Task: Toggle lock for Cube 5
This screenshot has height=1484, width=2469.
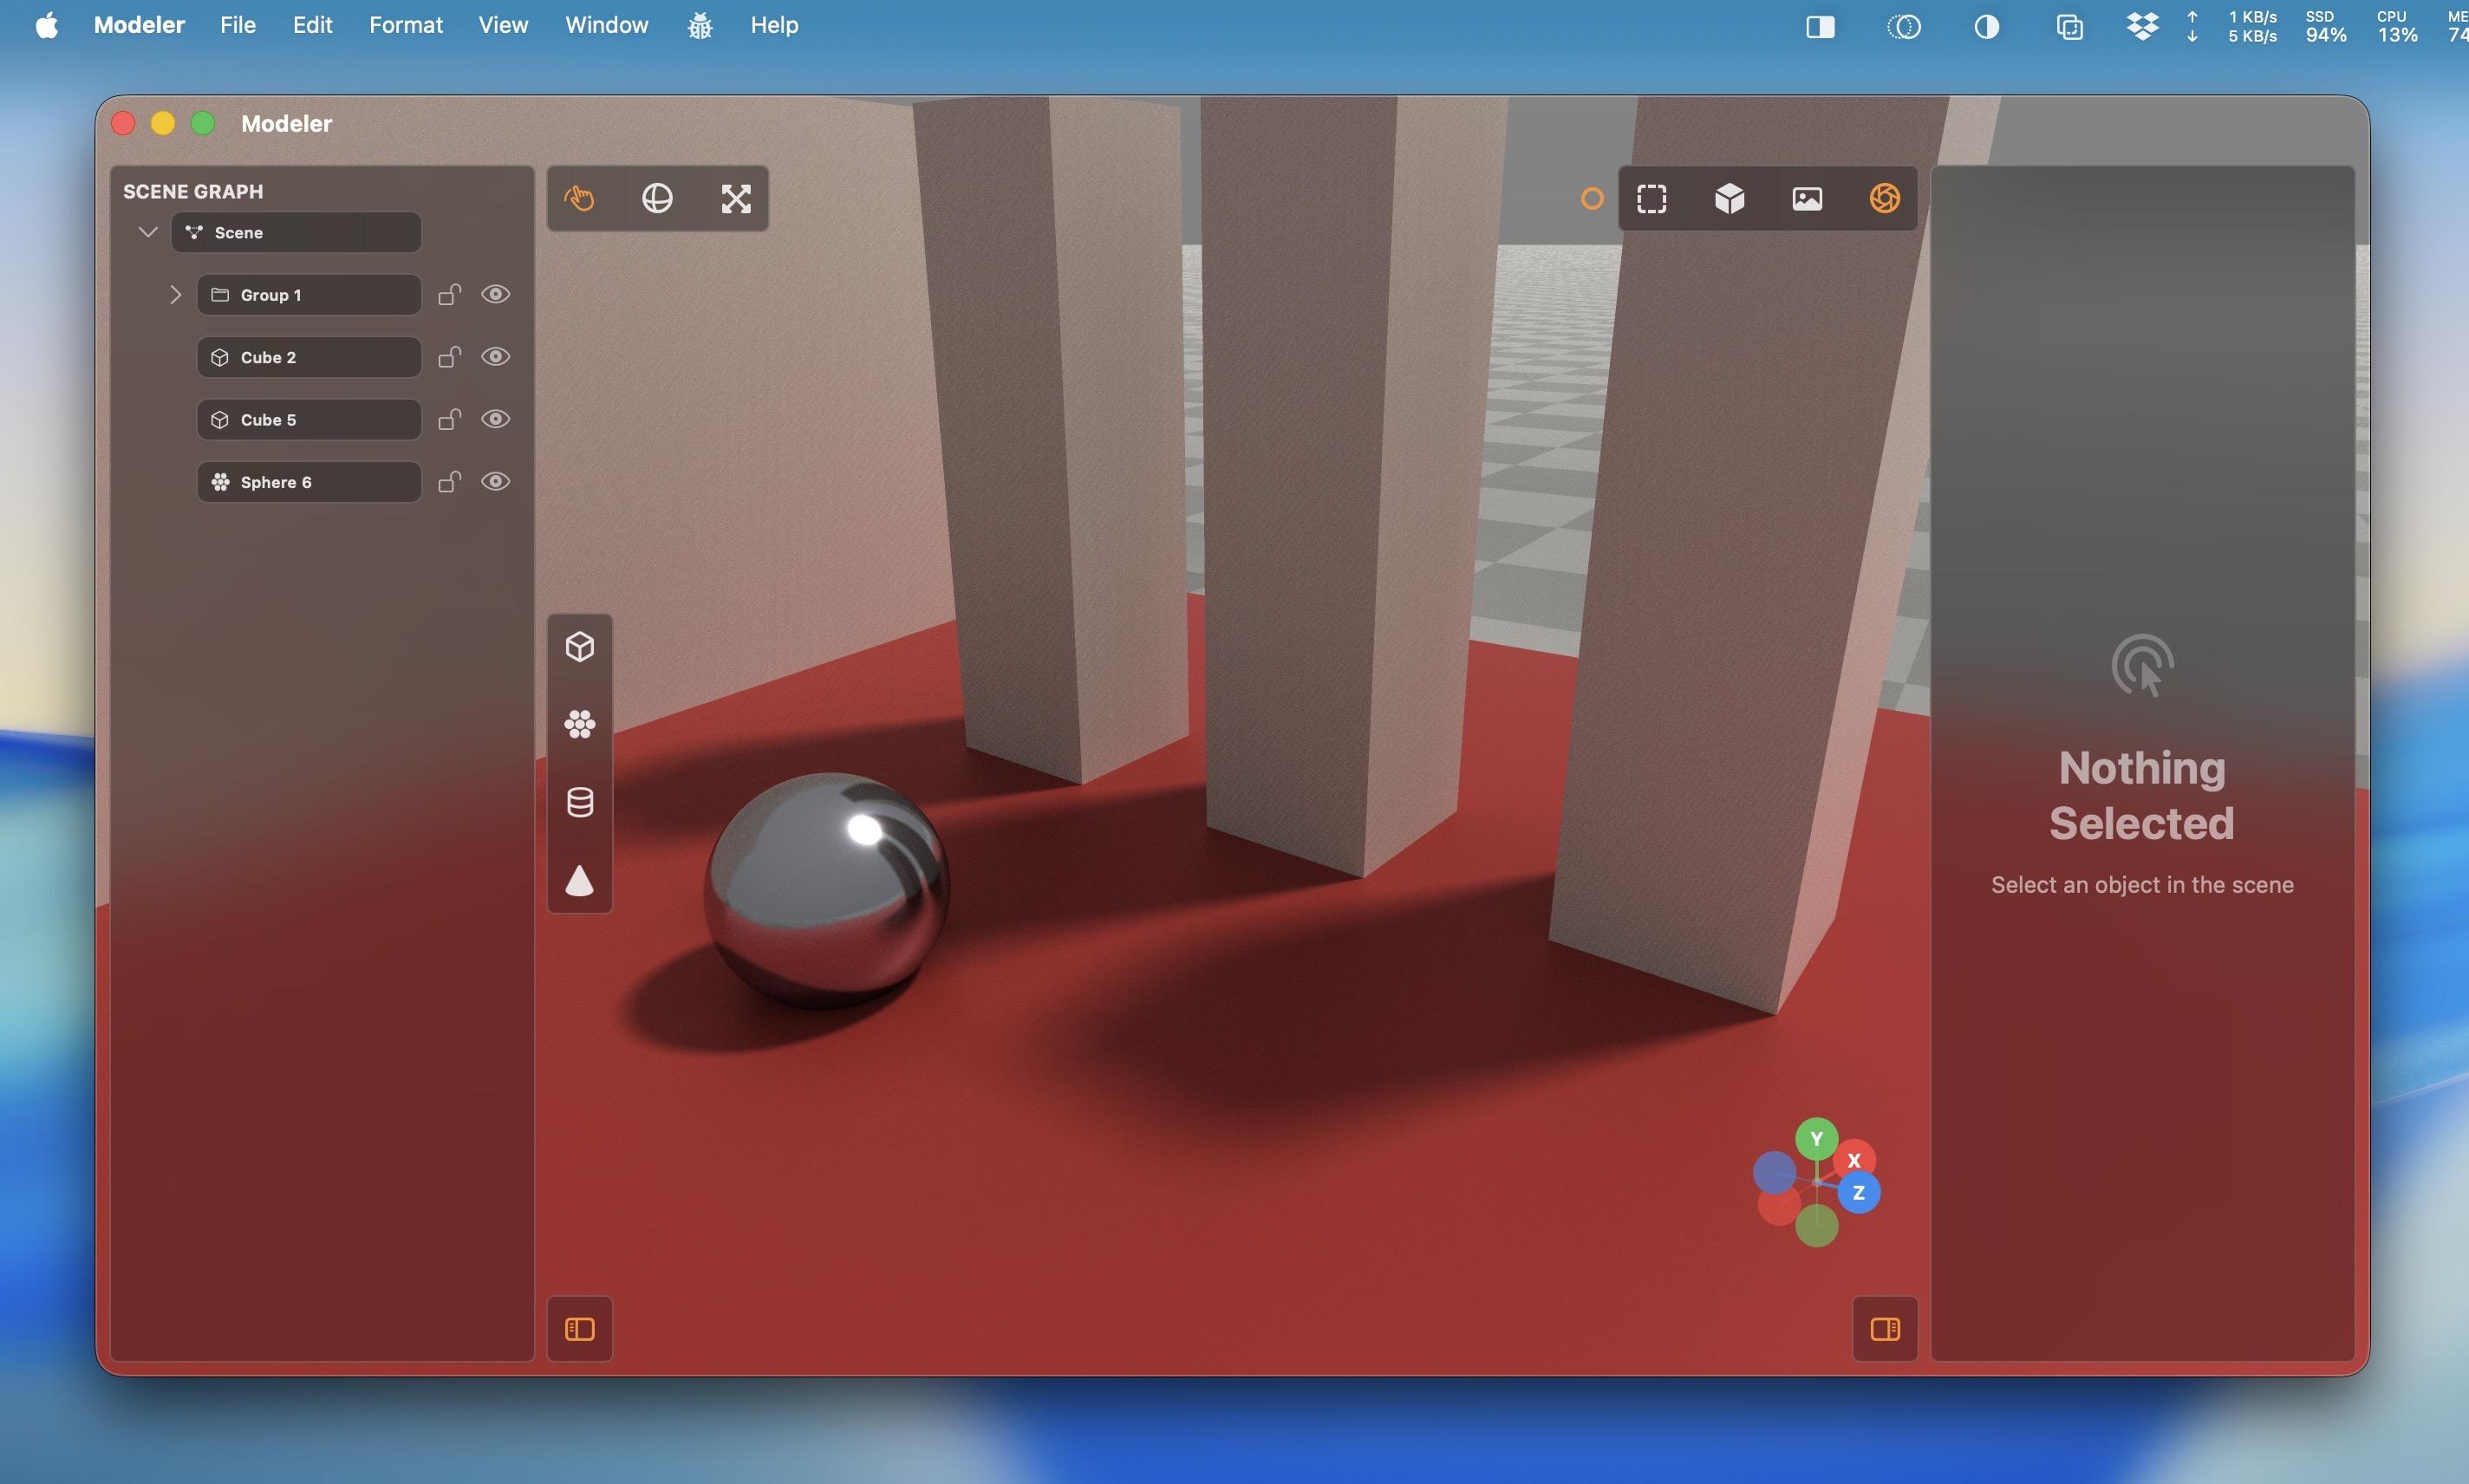Action: 450,419
